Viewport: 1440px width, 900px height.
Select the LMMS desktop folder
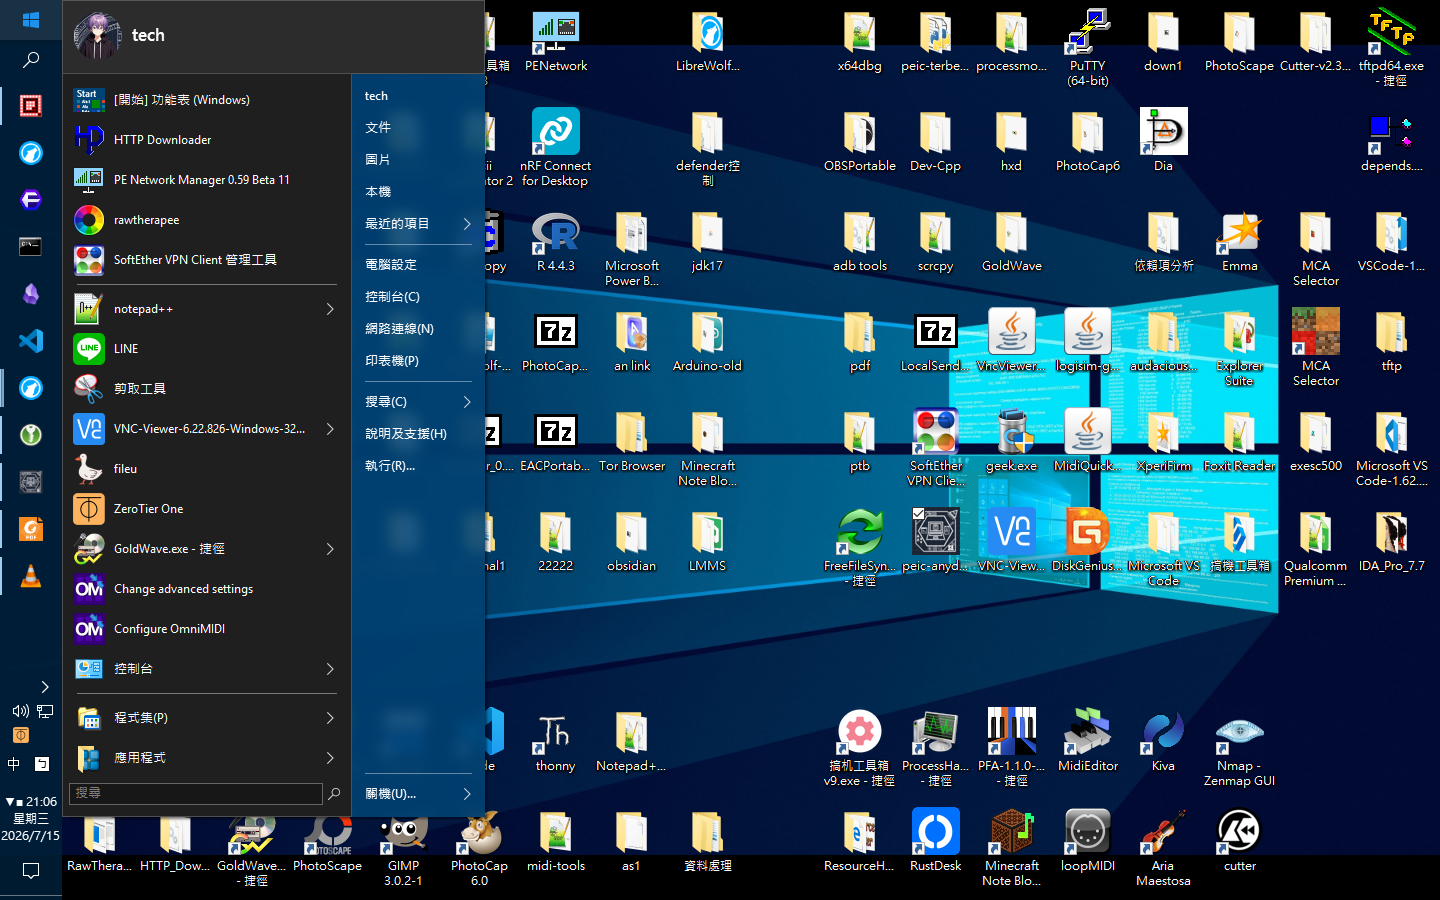coord(708,540)
